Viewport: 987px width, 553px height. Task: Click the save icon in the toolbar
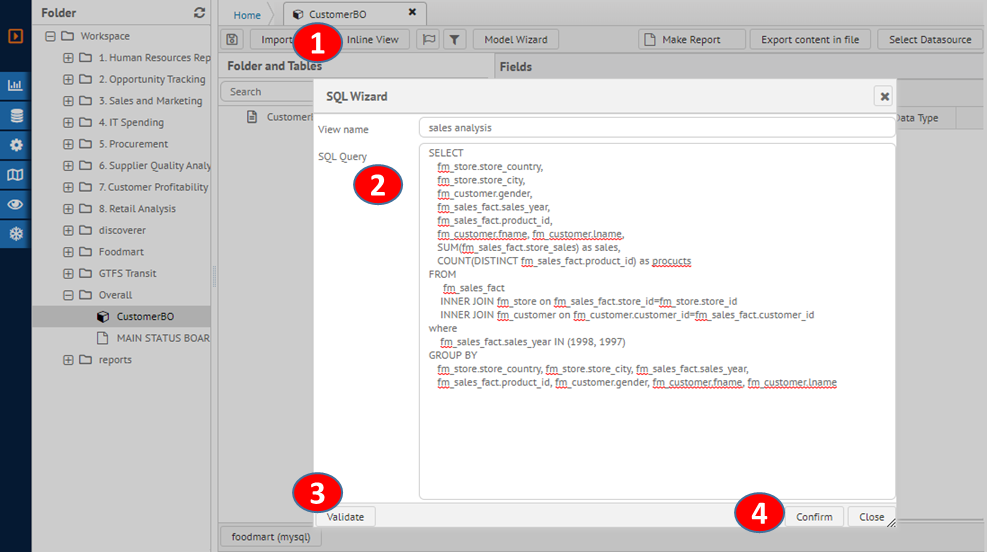(233, 40)
